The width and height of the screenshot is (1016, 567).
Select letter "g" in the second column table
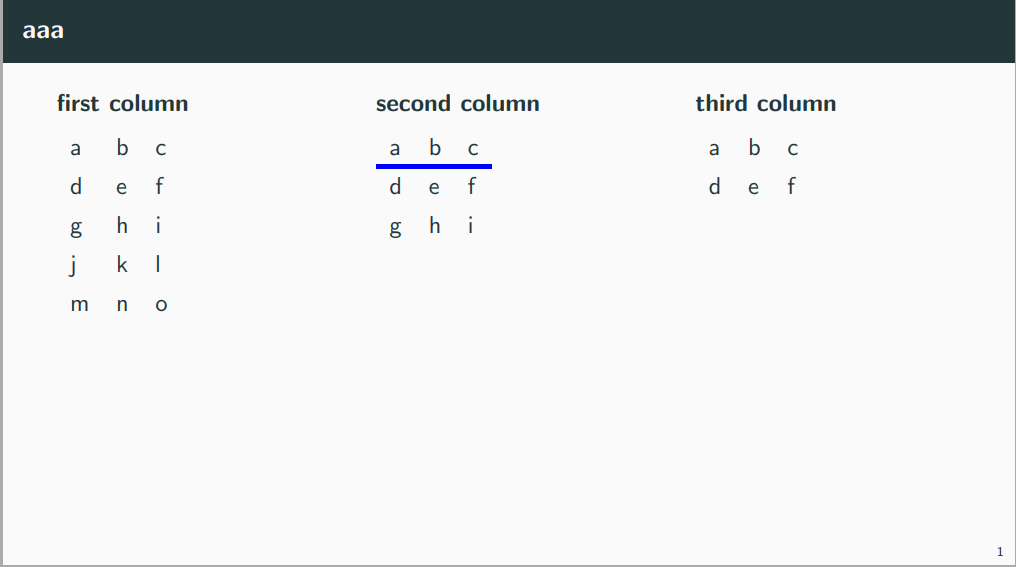[x=395, y=227]
